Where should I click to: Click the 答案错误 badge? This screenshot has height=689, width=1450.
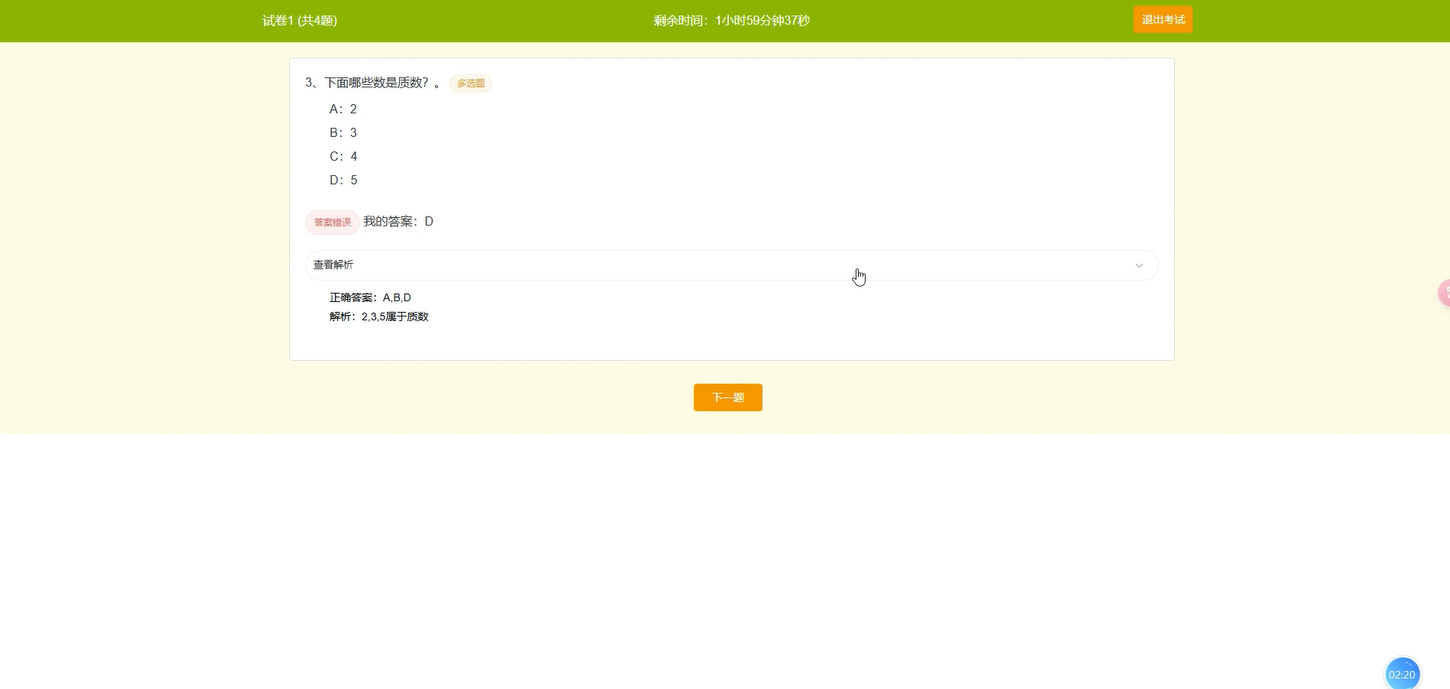point(332,222)
